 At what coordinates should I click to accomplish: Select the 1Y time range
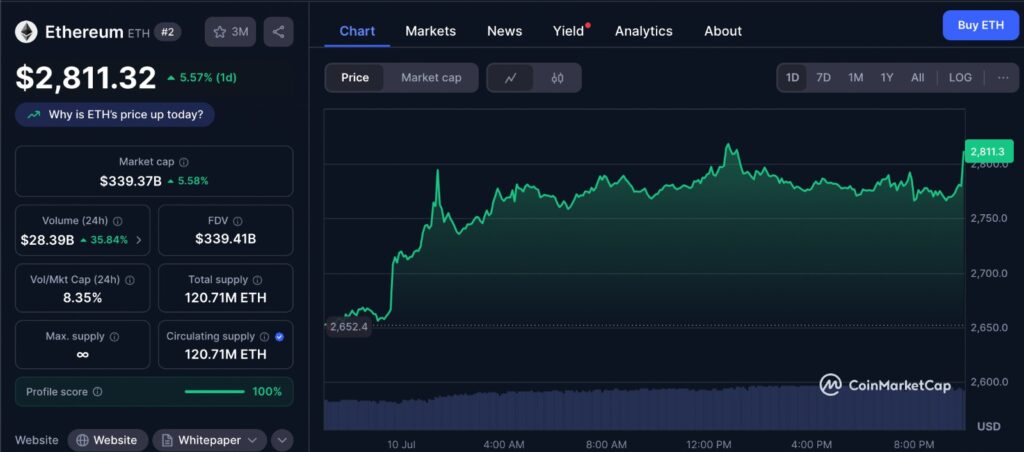(x=887, y=78)
